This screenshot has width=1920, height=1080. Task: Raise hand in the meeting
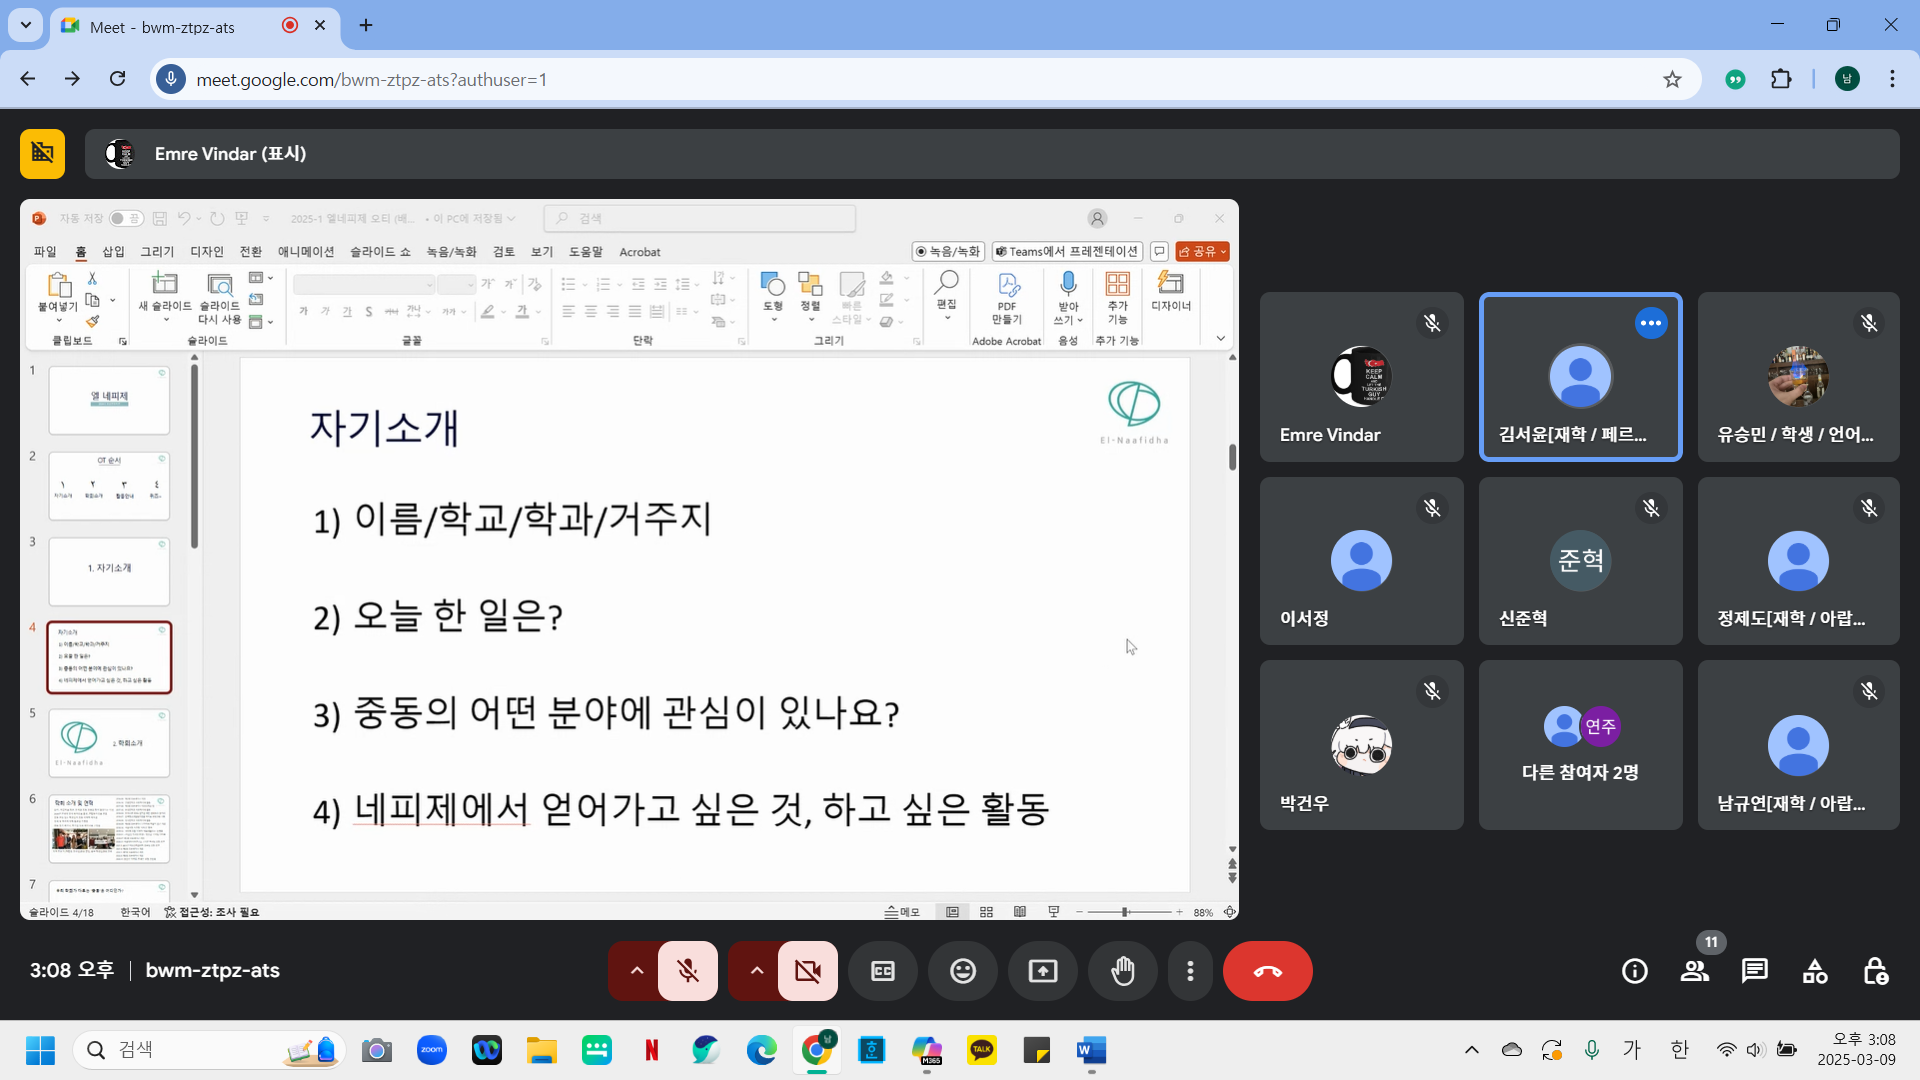1123,971
